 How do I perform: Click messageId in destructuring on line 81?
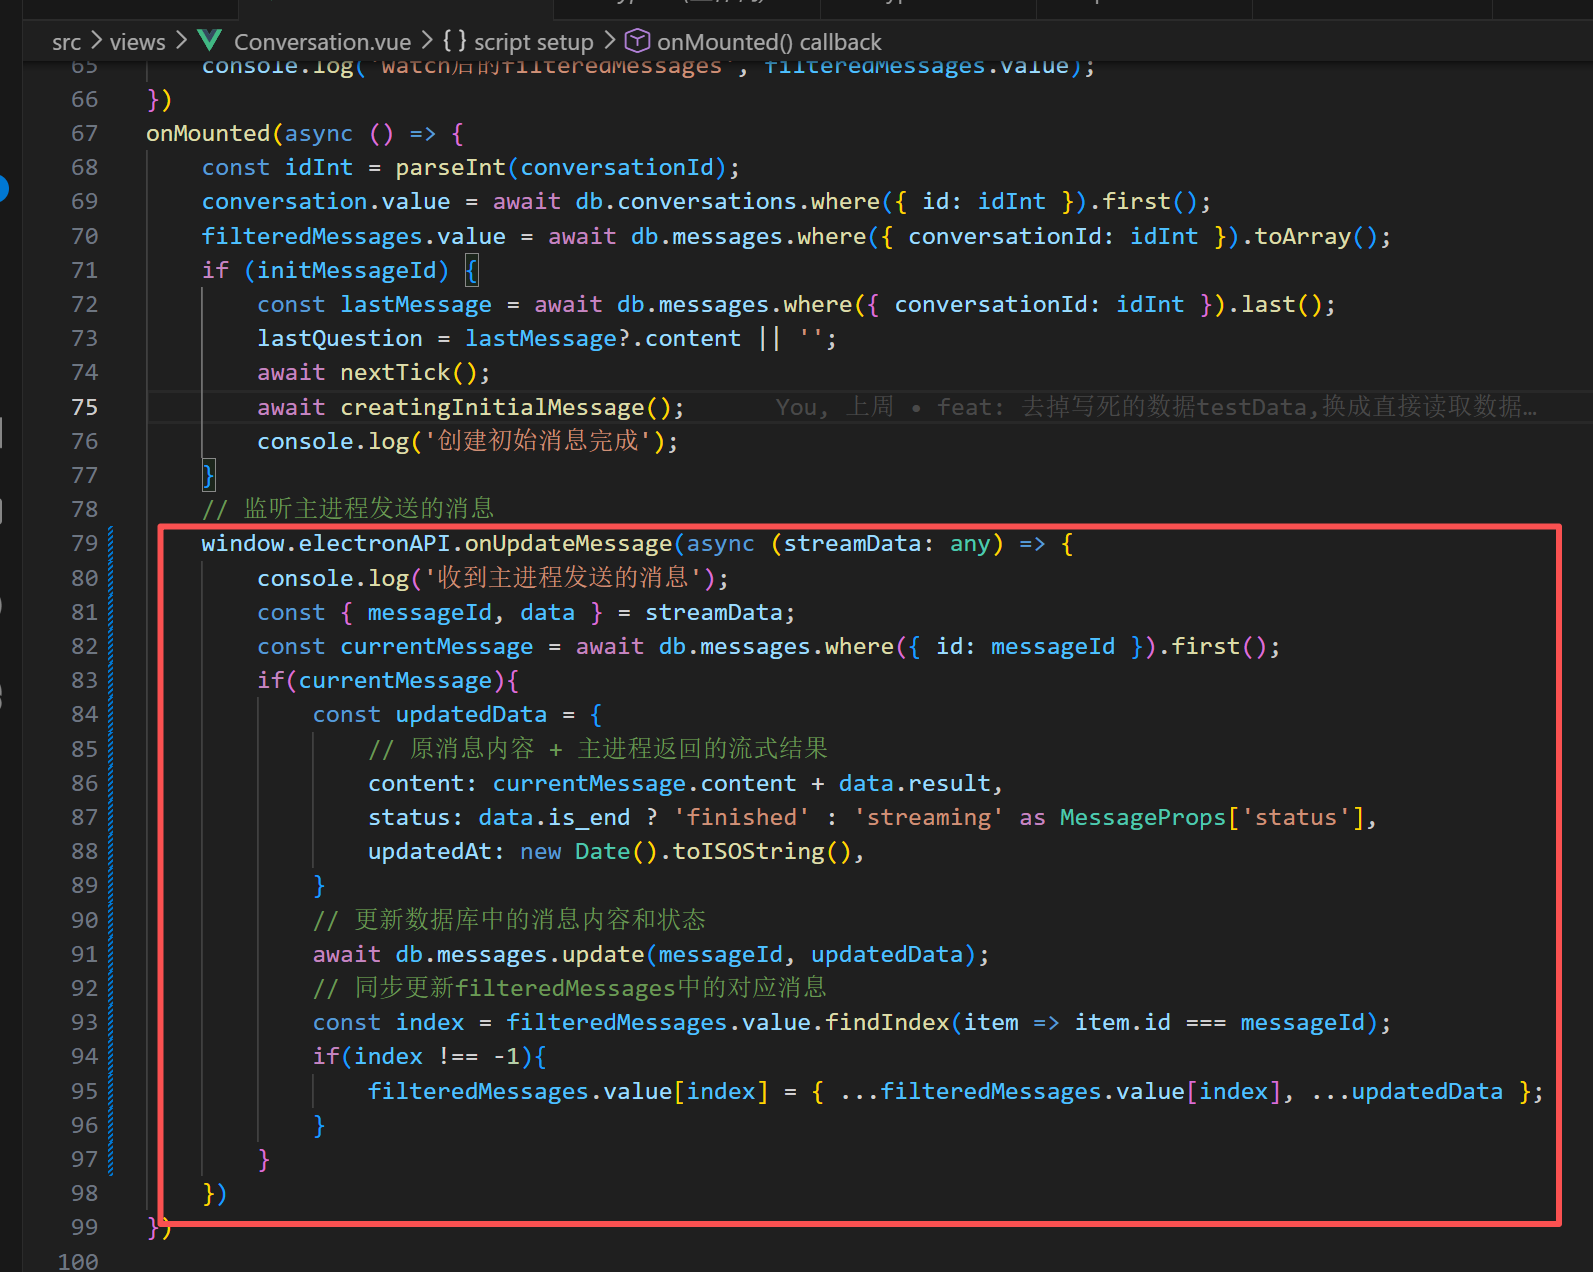[x=429, y=612]
